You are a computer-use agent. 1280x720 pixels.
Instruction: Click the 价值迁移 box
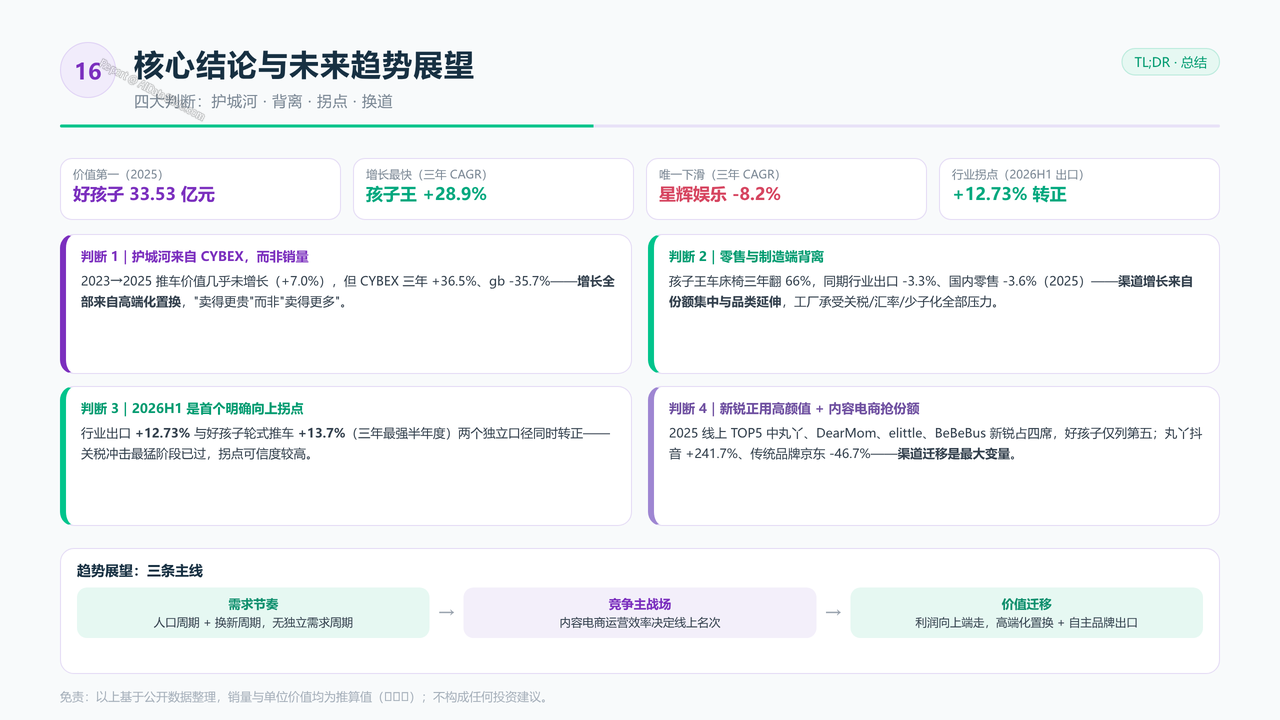(1027, 613)
